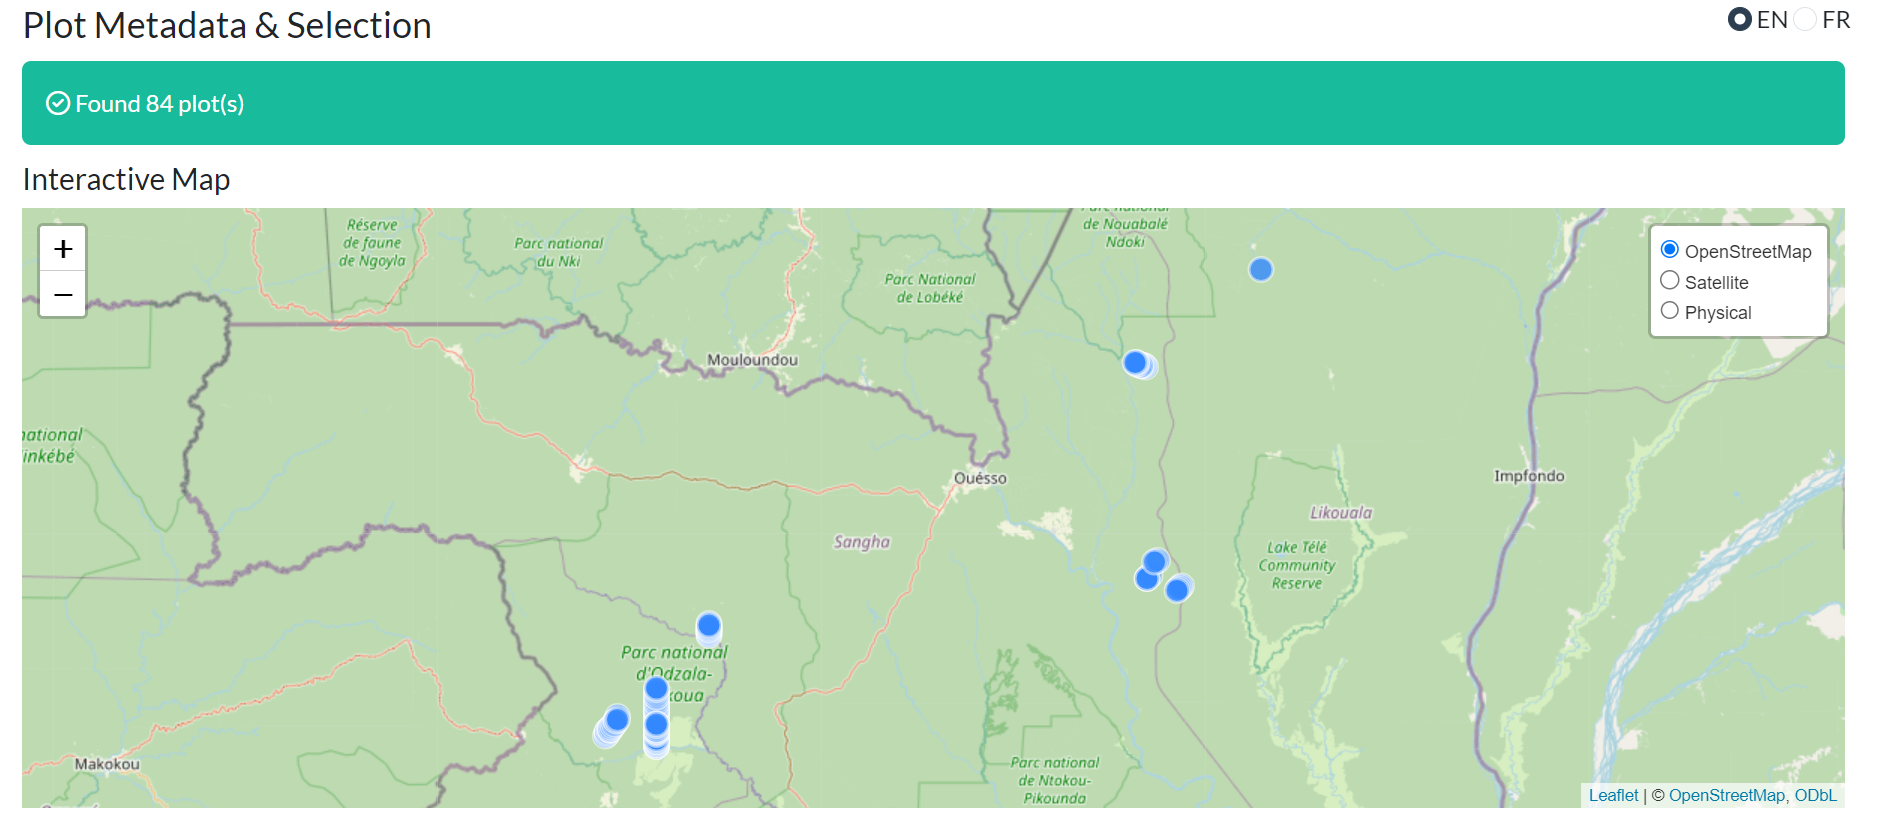
Task: Click the 'Found 84 plot(s)' message text
Action: pos(160,104)
